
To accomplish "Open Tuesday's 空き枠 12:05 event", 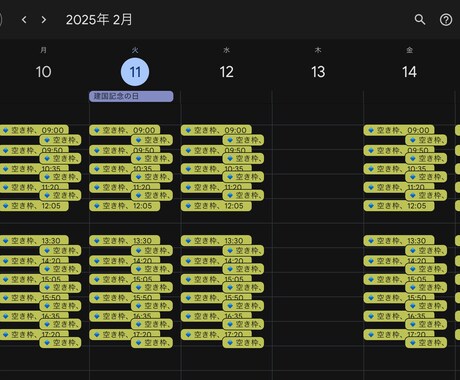I will coord(124,206).
